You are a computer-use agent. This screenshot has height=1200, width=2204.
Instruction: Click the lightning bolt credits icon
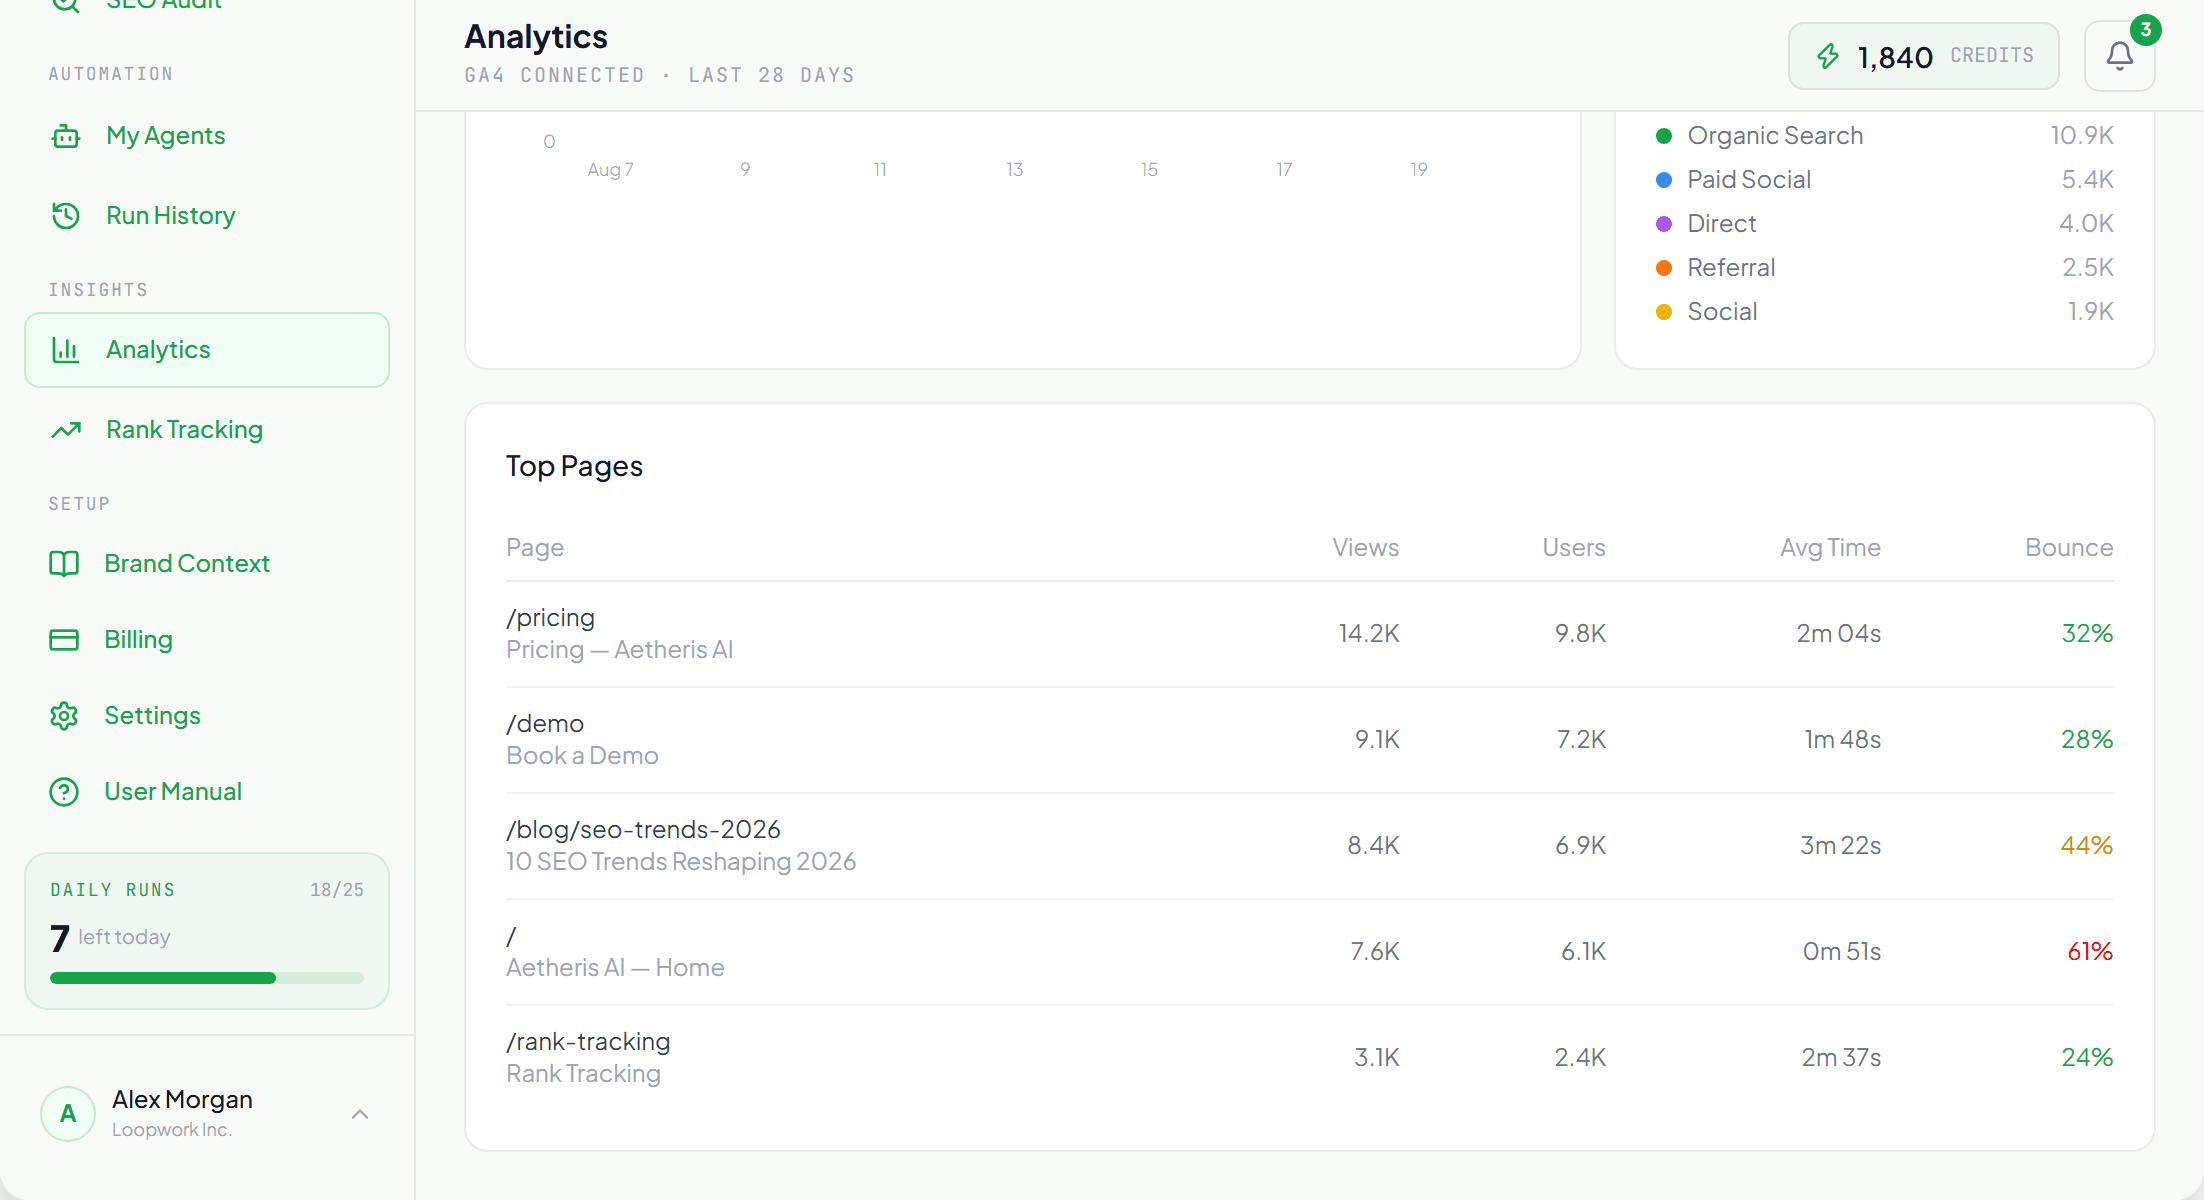[1828, 56]
